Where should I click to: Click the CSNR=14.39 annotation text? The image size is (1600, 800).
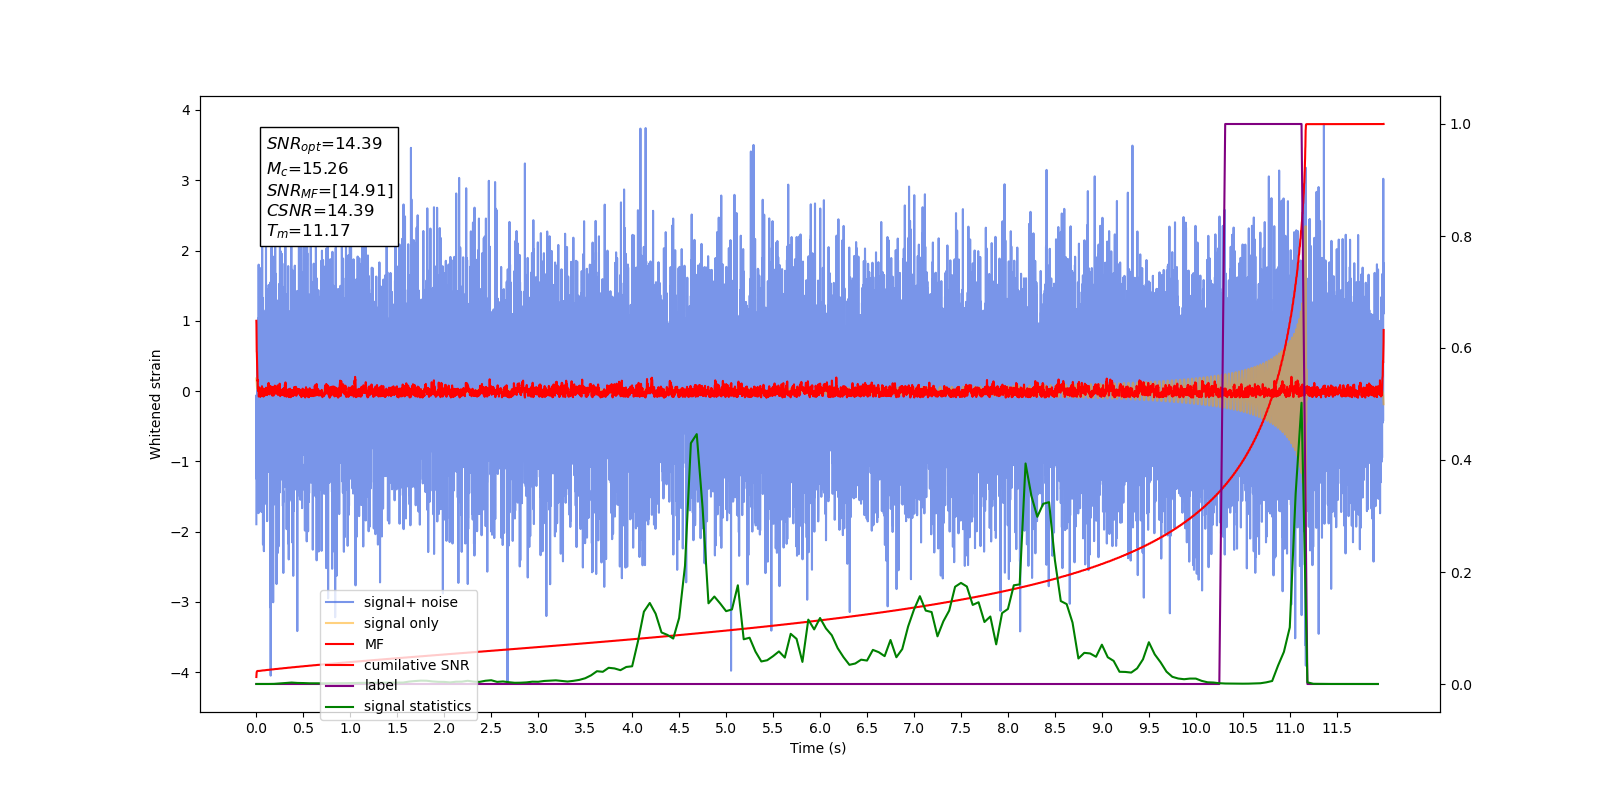[x=320, y=211]
